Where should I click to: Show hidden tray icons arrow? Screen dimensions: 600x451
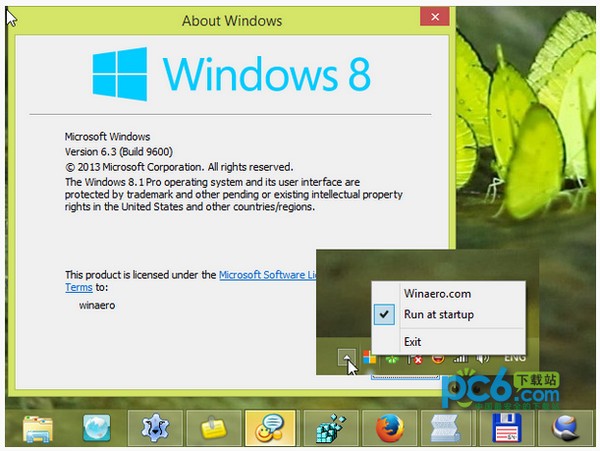[x=347, y=358]
